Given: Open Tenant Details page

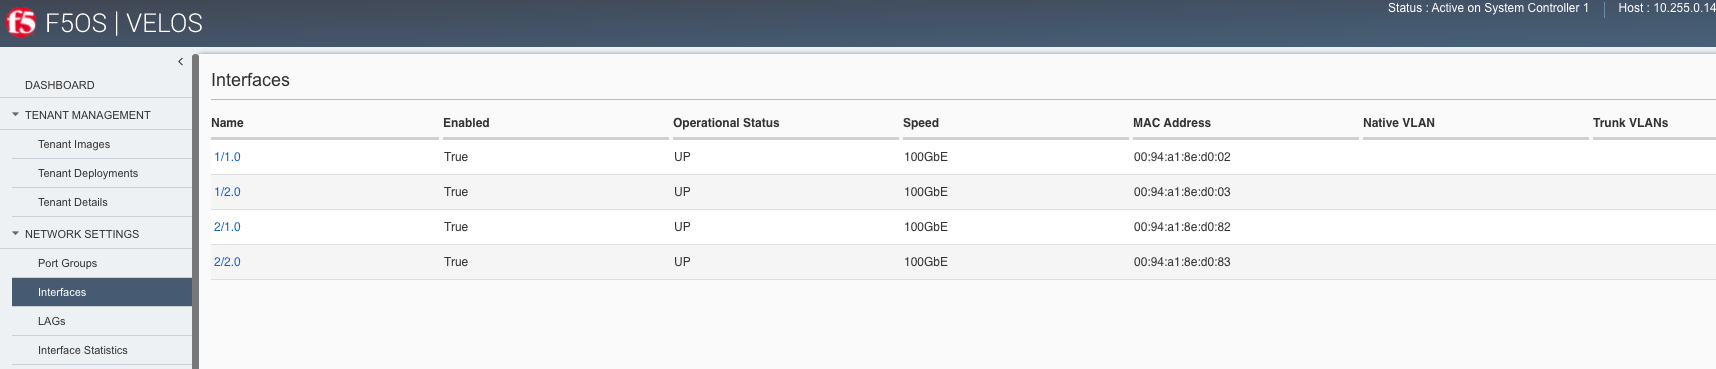Looking at the screenshot, I should pos(73,202).
